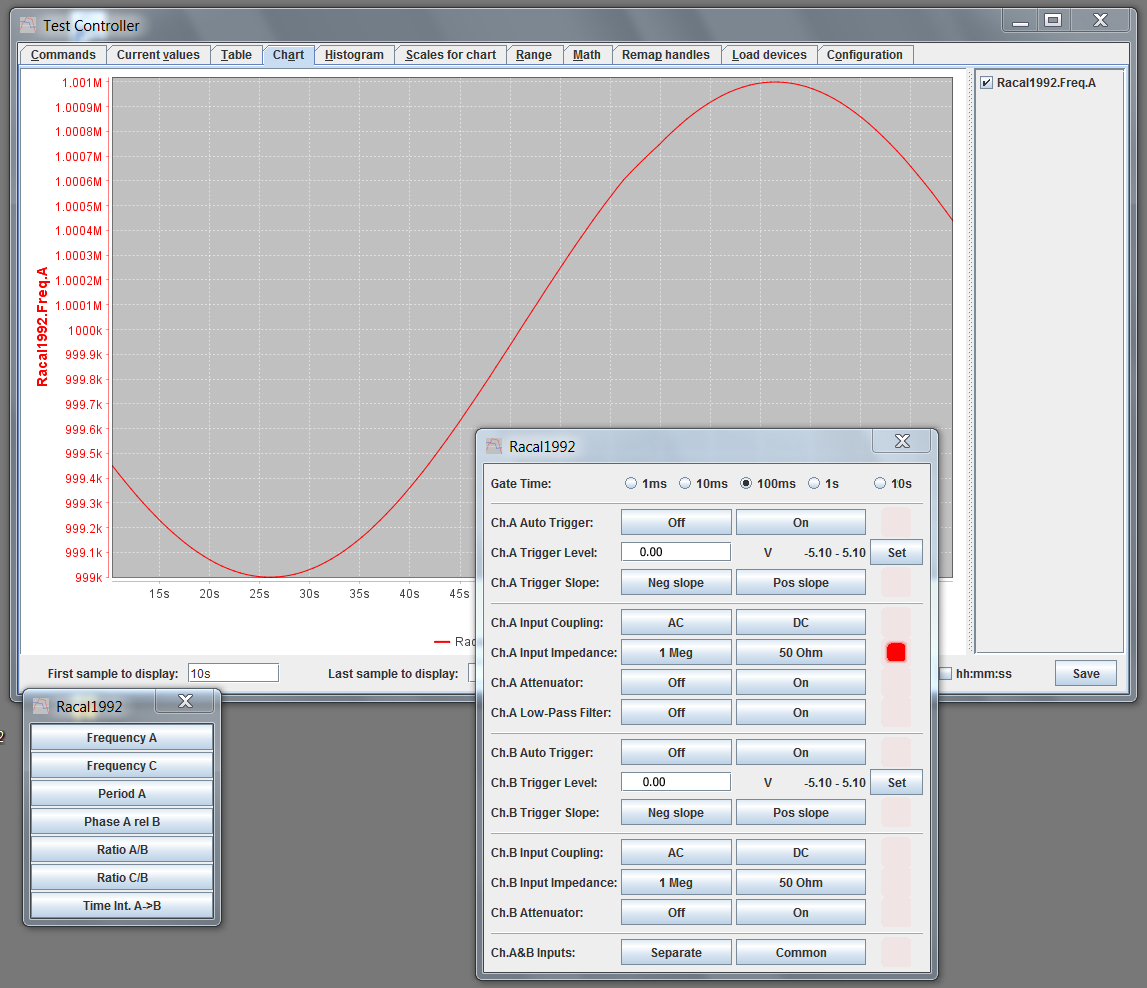Viewport: 1147px width, 988px height.
Task: Click the Frequency C measurement button
Action: pos(121,765)
